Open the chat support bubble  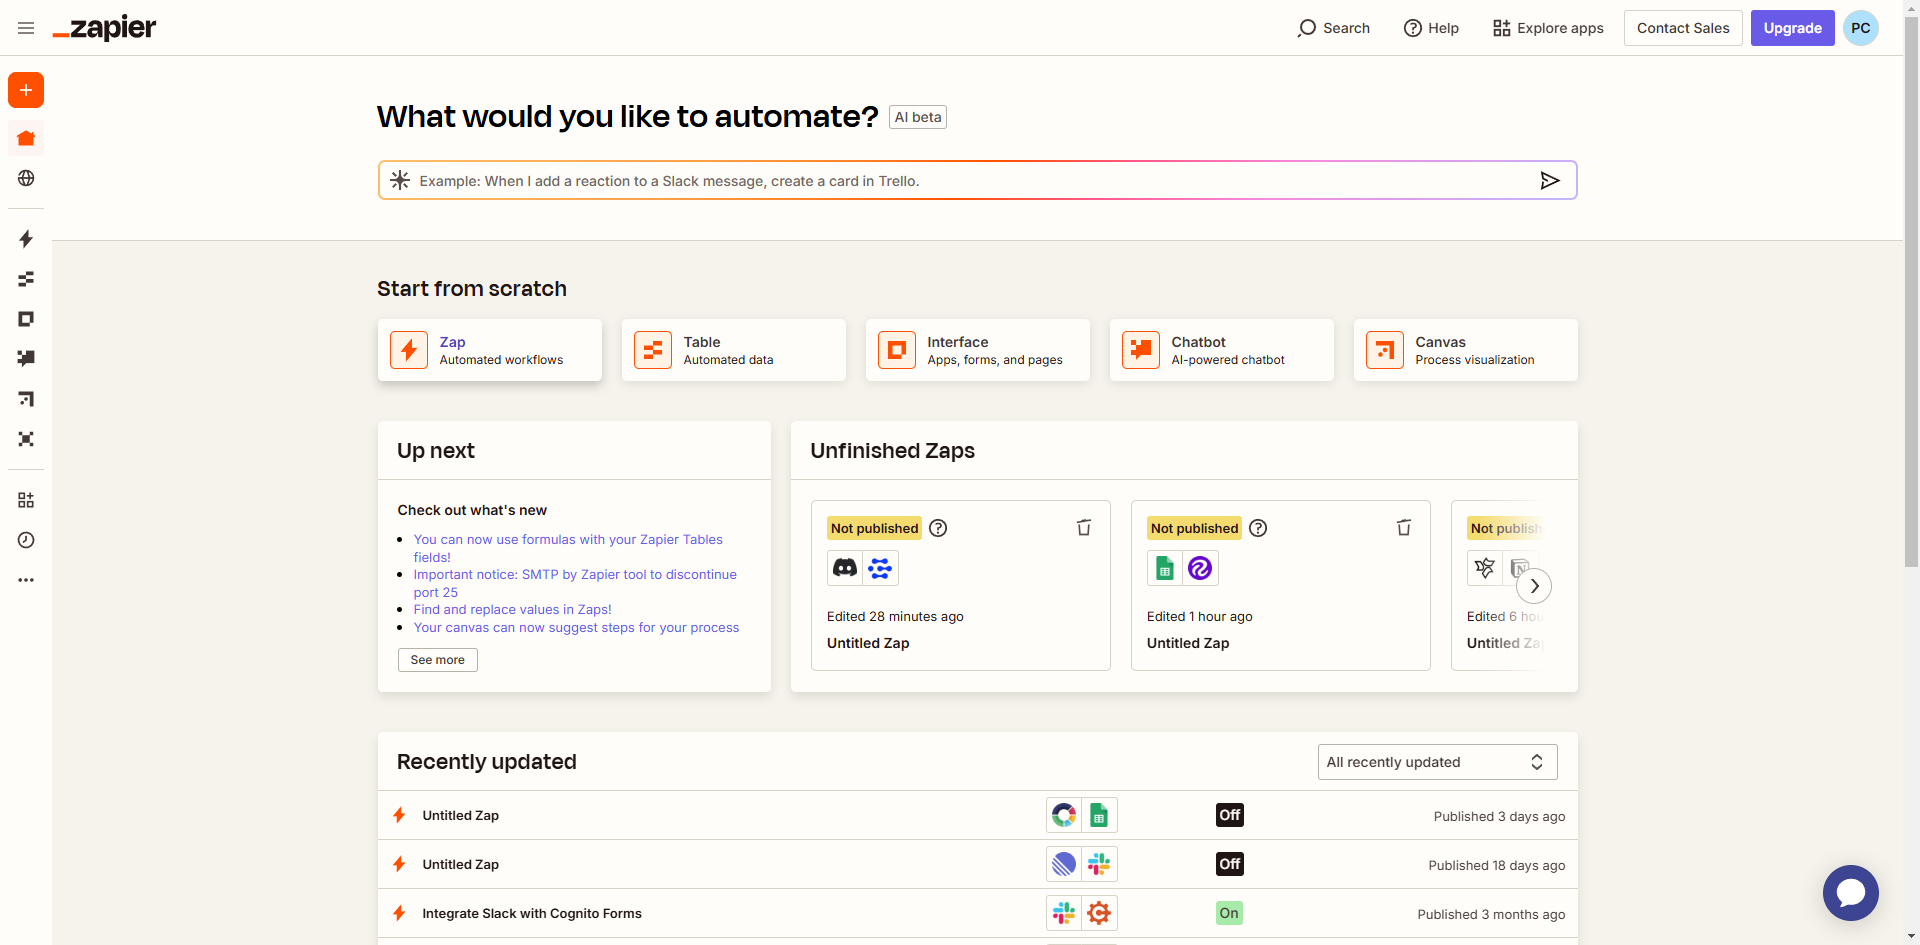(x=1850, y=892)
